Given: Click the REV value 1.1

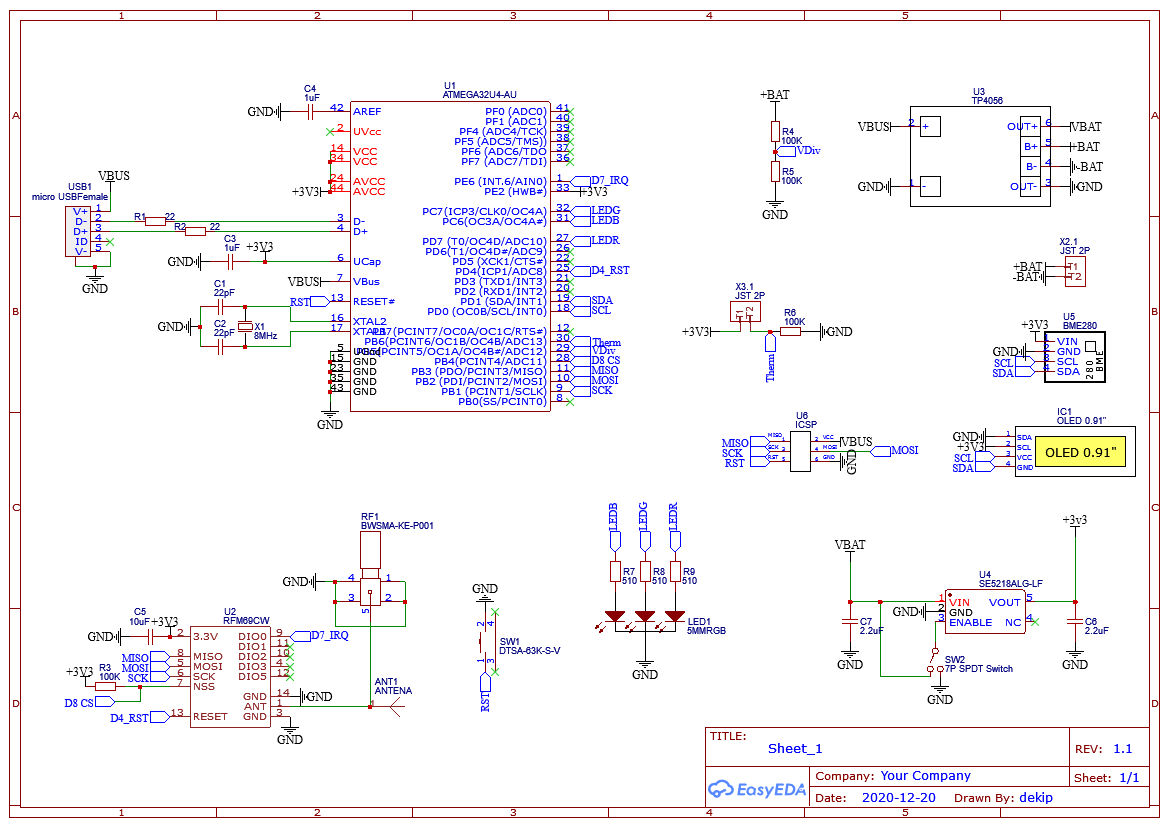Looking at the screenshot, I should (1122, 748).
